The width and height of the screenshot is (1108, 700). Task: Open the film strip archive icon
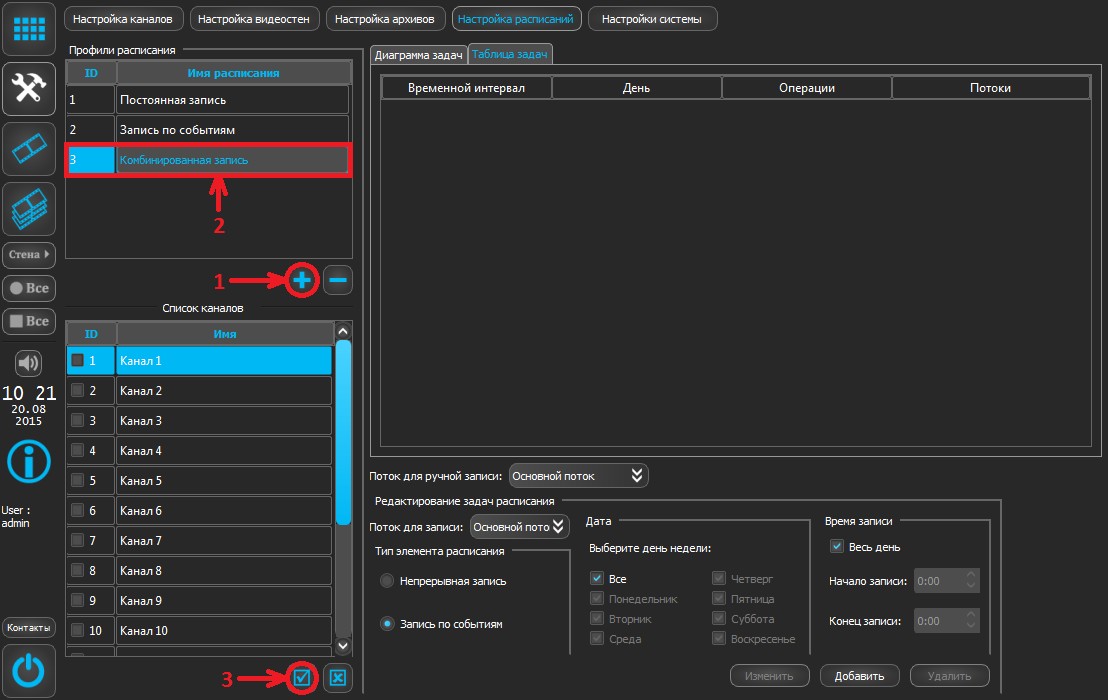point(28,149)
